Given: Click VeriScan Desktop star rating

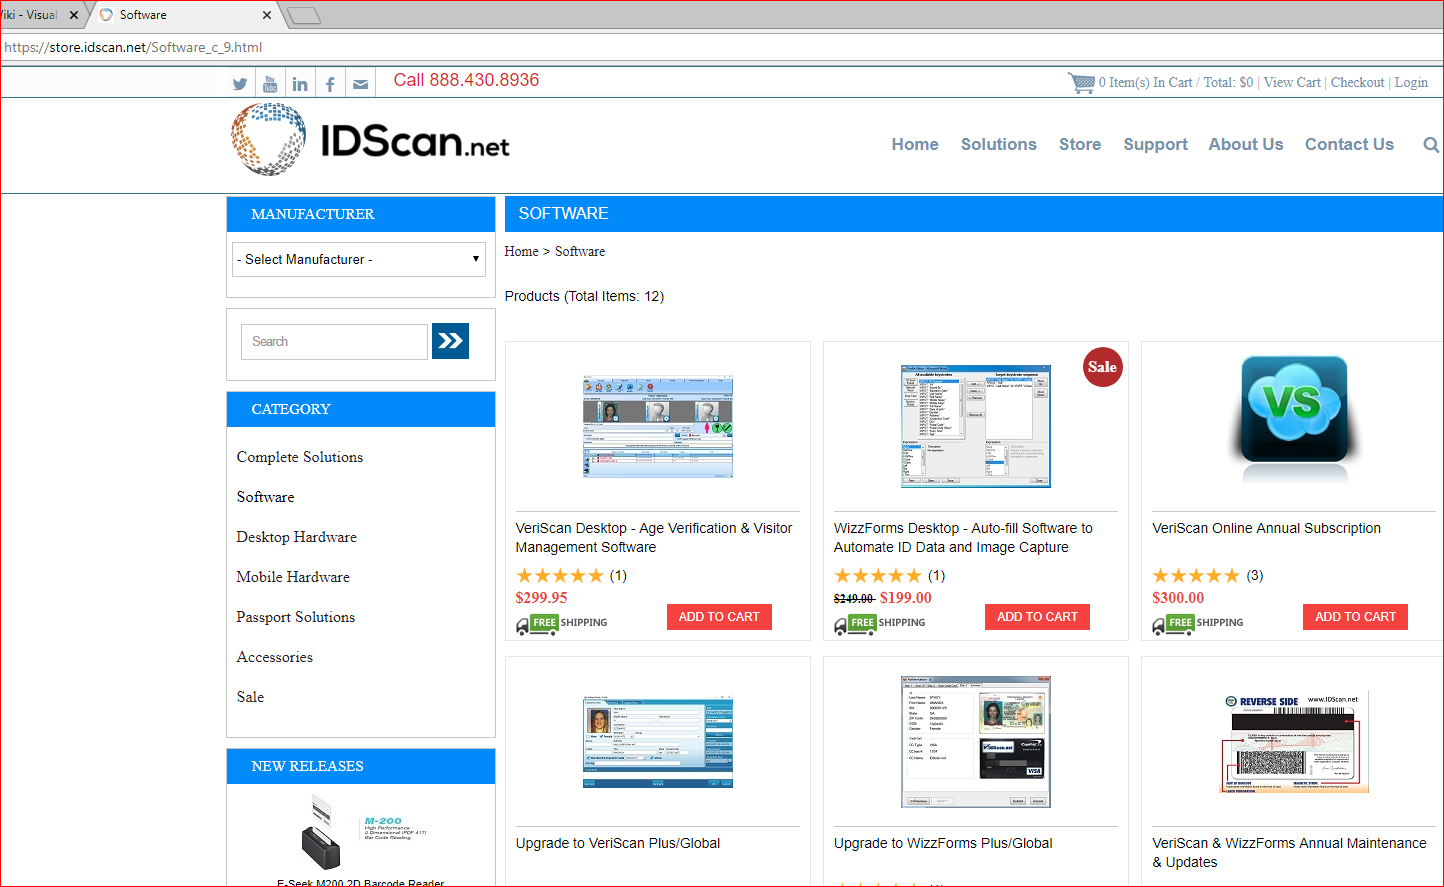Looking at the screenshot, I should pyautogui.click(x=560, y=576).
